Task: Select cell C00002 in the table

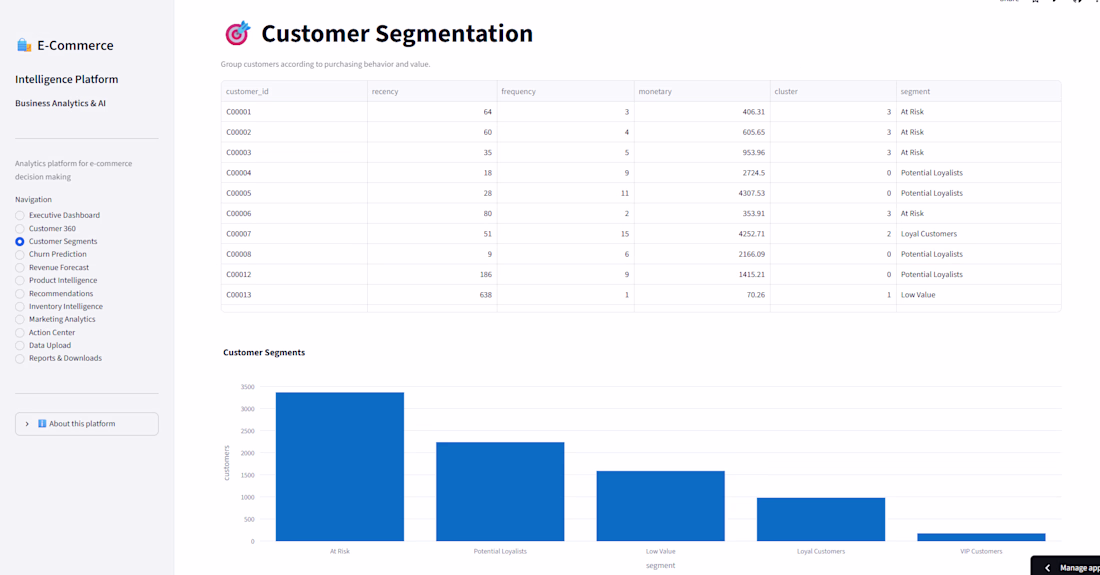Action: (x=294, y=132)
